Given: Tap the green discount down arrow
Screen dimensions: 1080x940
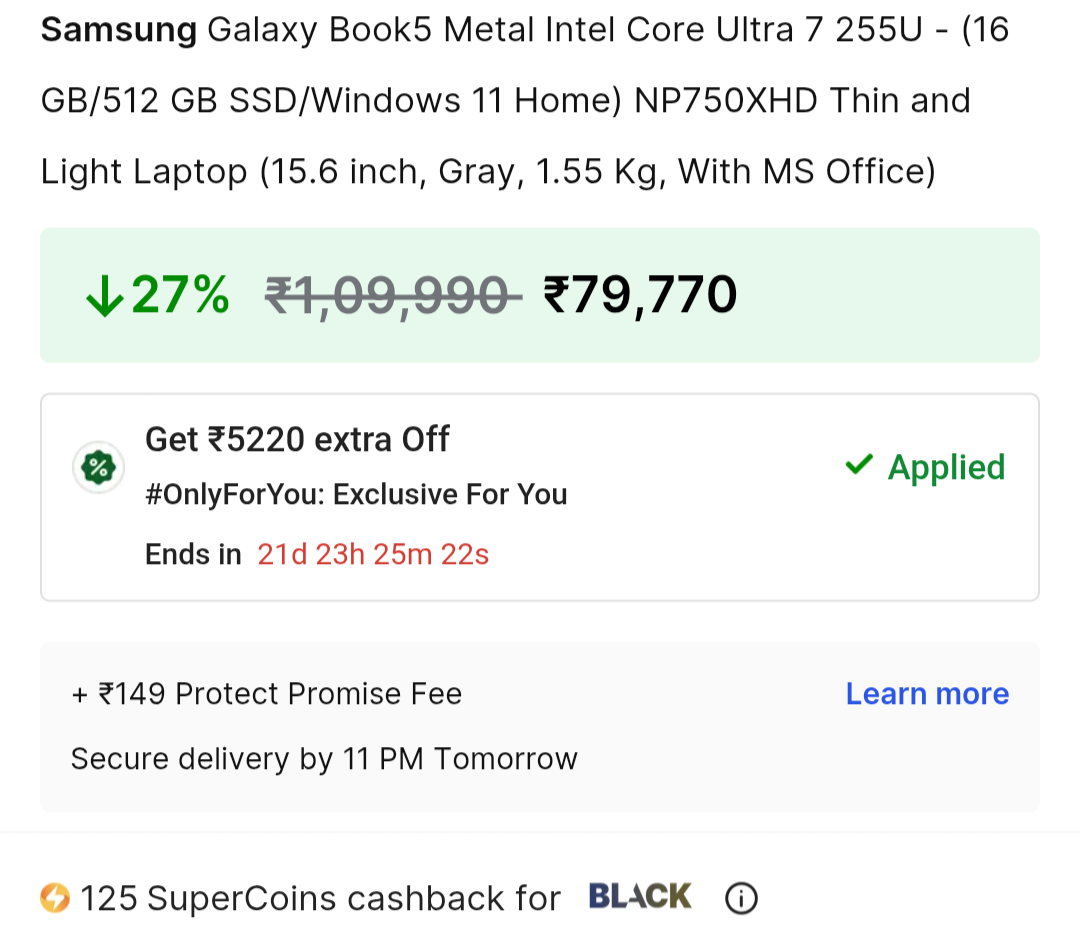Looking at the screenshot, I should tap(104, 297).
